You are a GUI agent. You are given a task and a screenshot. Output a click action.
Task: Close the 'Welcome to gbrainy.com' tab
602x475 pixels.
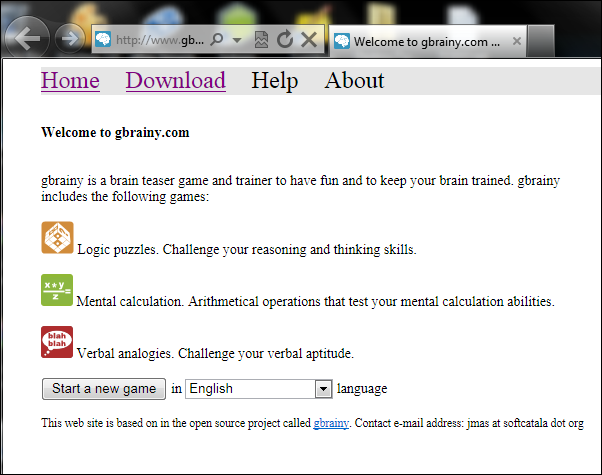click(x=517, y=41)
